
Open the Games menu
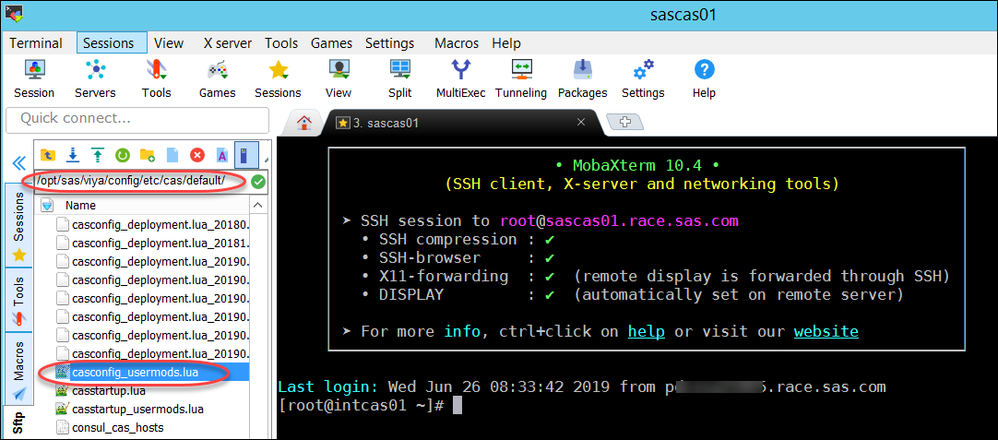(332, 43)
